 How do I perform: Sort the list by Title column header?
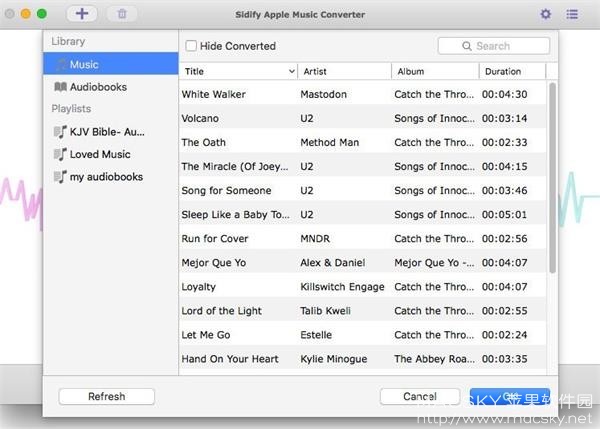coord(238,71)
